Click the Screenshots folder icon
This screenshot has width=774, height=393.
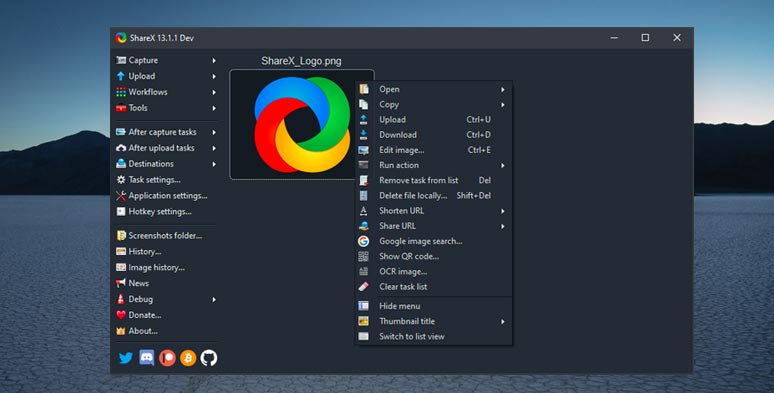click(121, 236)
